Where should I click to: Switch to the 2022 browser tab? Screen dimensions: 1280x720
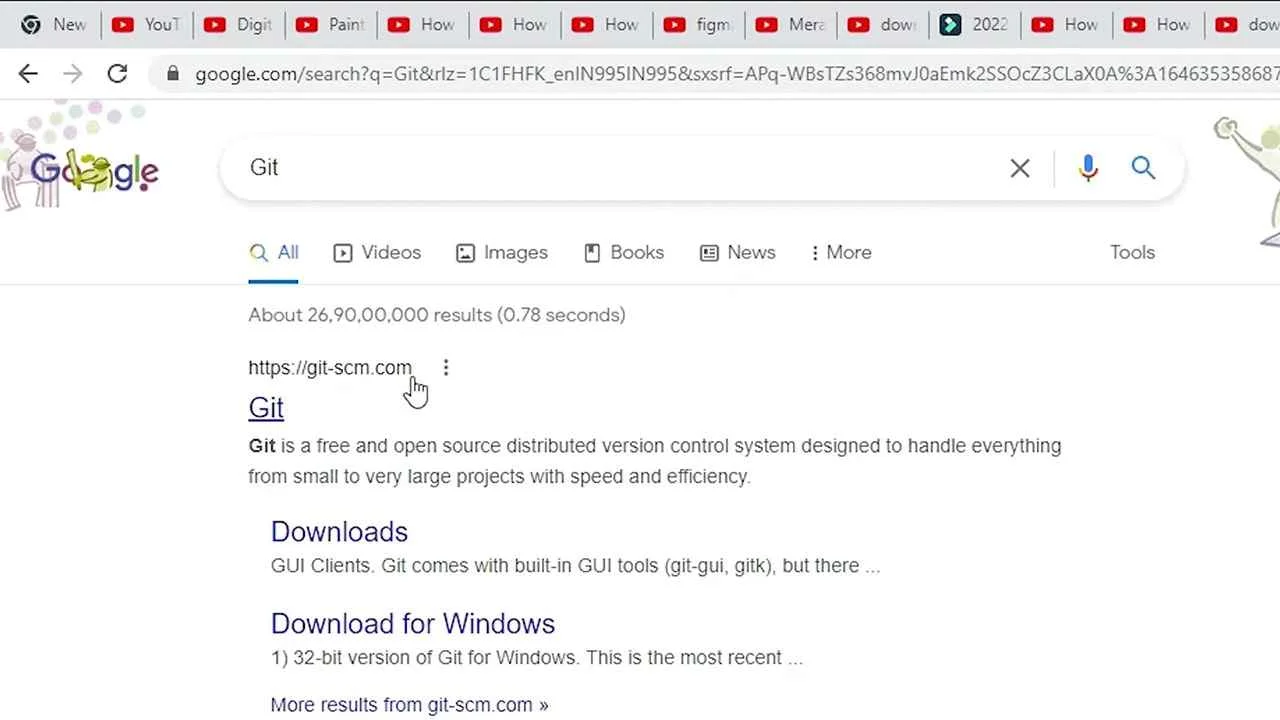point(973,24)
